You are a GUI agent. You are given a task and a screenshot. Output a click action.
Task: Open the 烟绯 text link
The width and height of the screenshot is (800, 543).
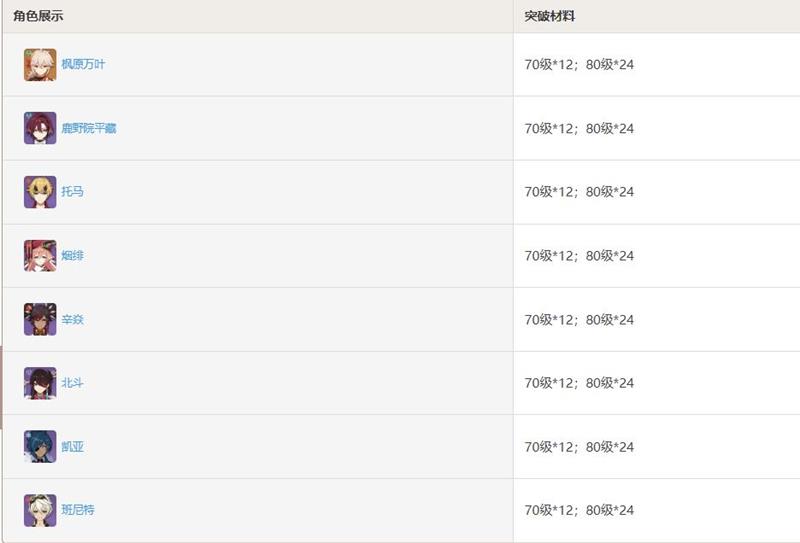click(x=72, y=256)
